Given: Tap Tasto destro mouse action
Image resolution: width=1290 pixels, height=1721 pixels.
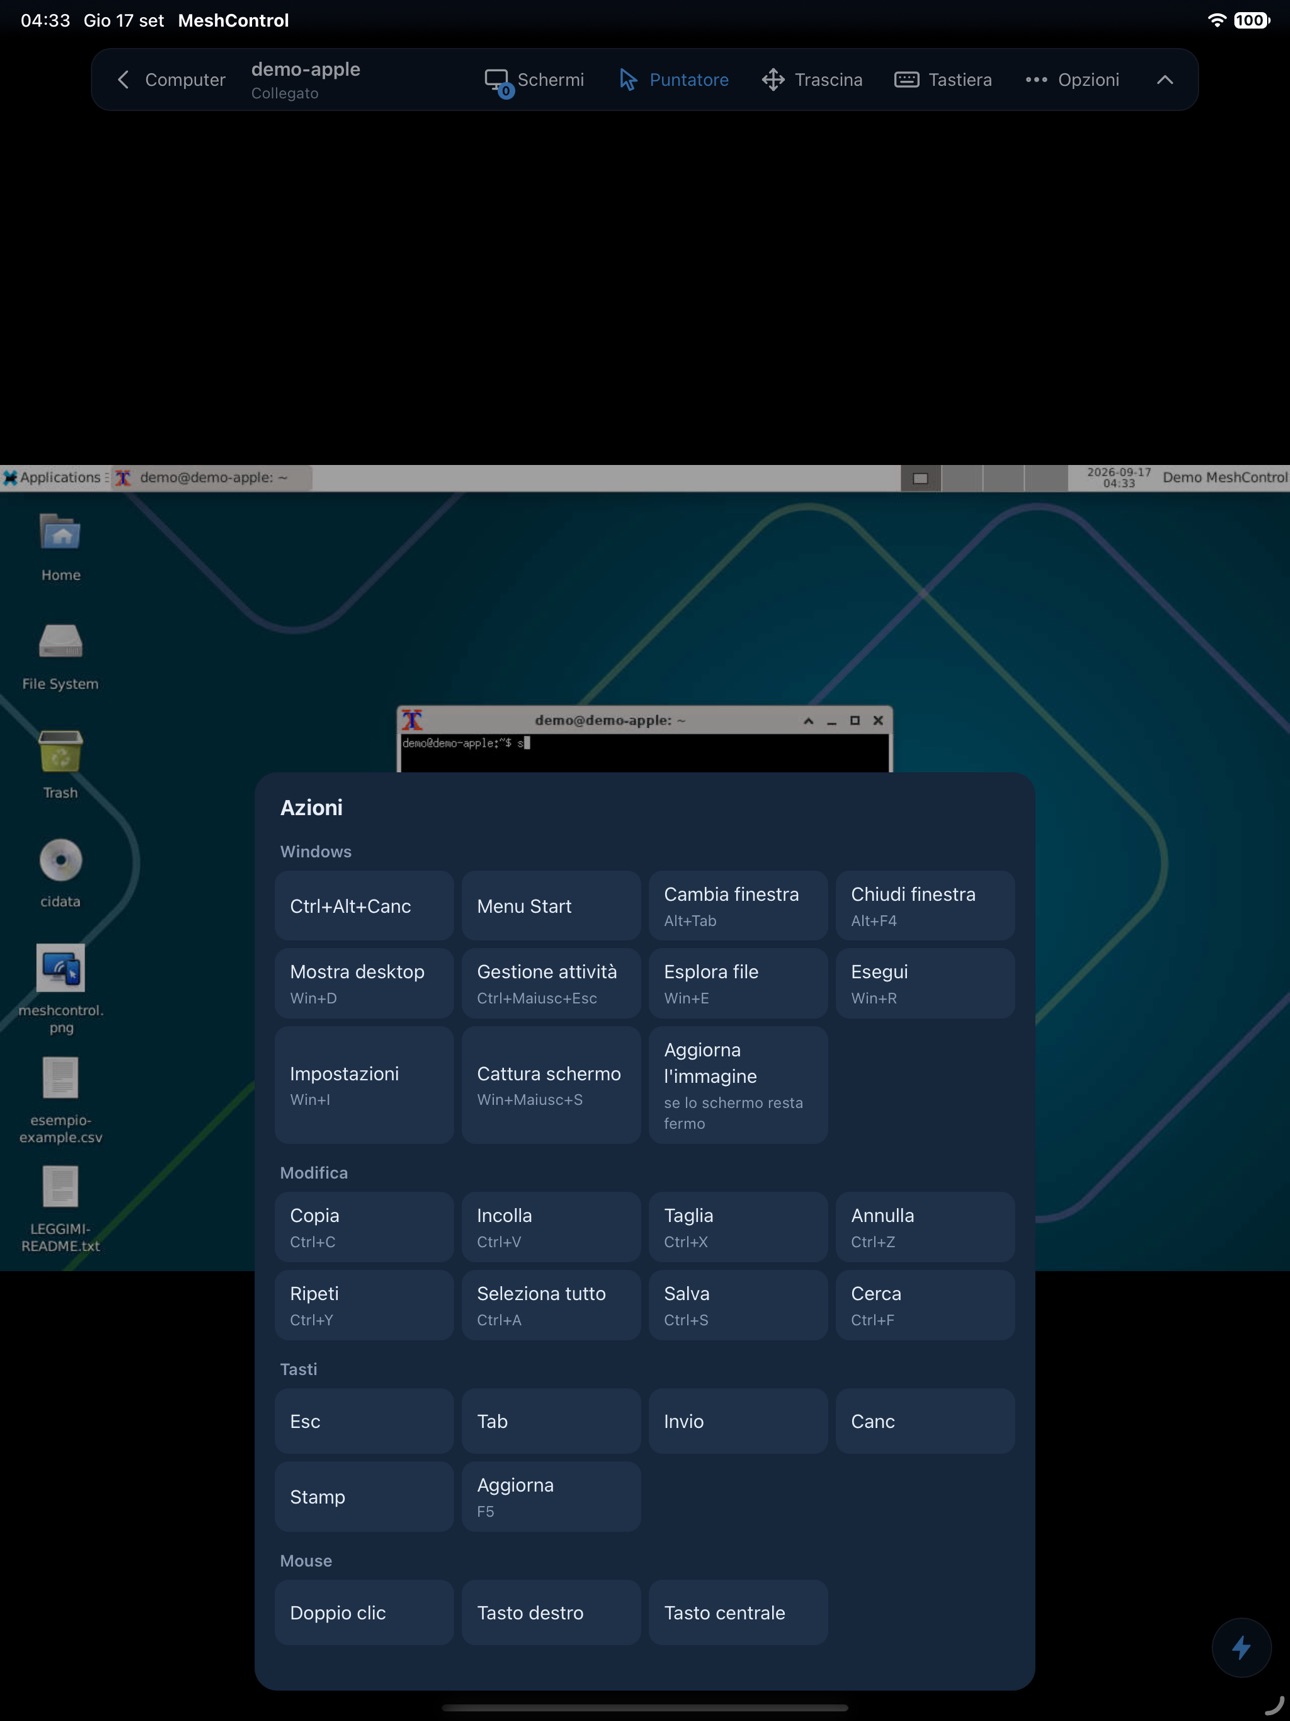Looking at the screenshot, I should click(551, 1613).
